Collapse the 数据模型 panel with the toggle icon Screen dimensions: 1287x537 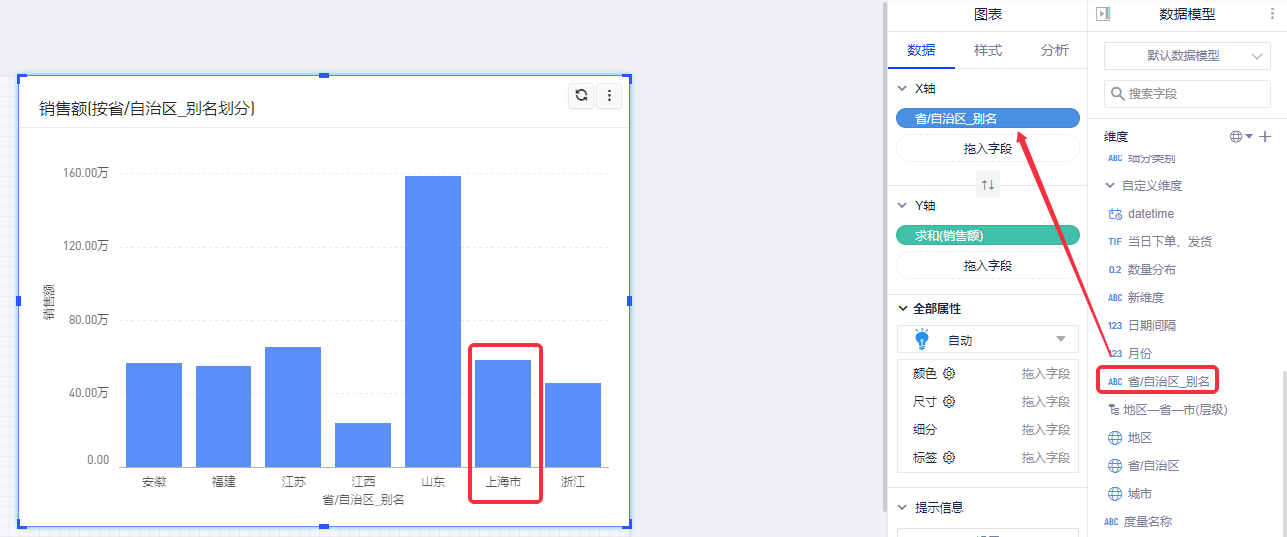(1103, 14)
